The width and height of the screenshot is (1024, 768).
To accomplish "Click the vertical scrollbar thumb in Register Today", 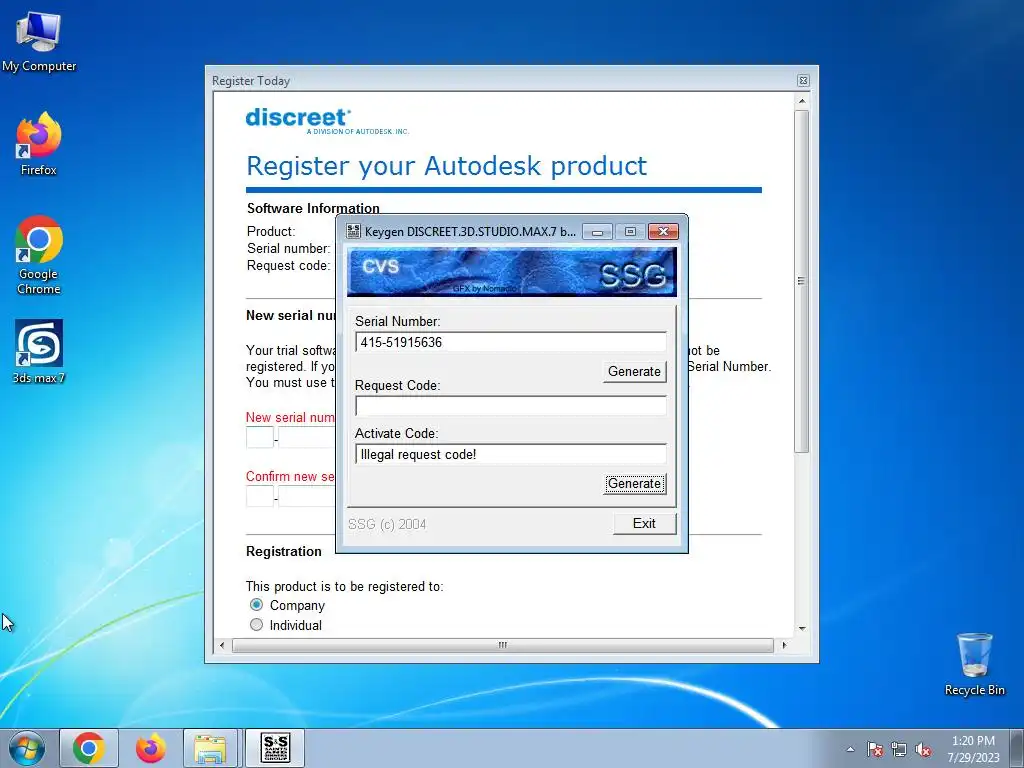I will pos(802,281).
